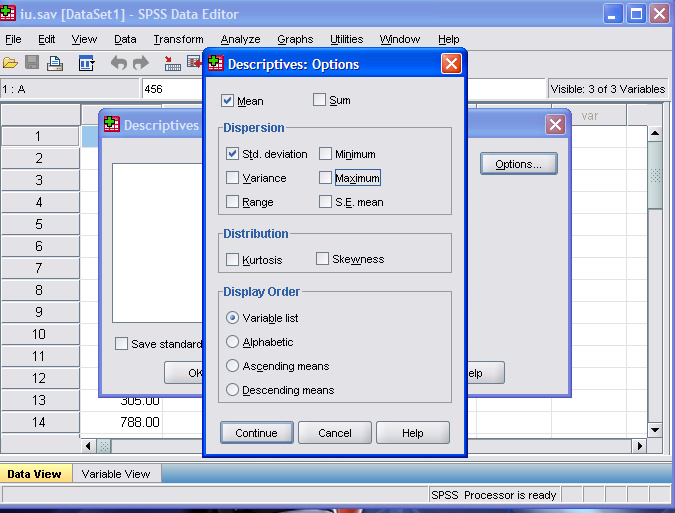
Task: Select row header 5
Action: (x=40, y=224)
